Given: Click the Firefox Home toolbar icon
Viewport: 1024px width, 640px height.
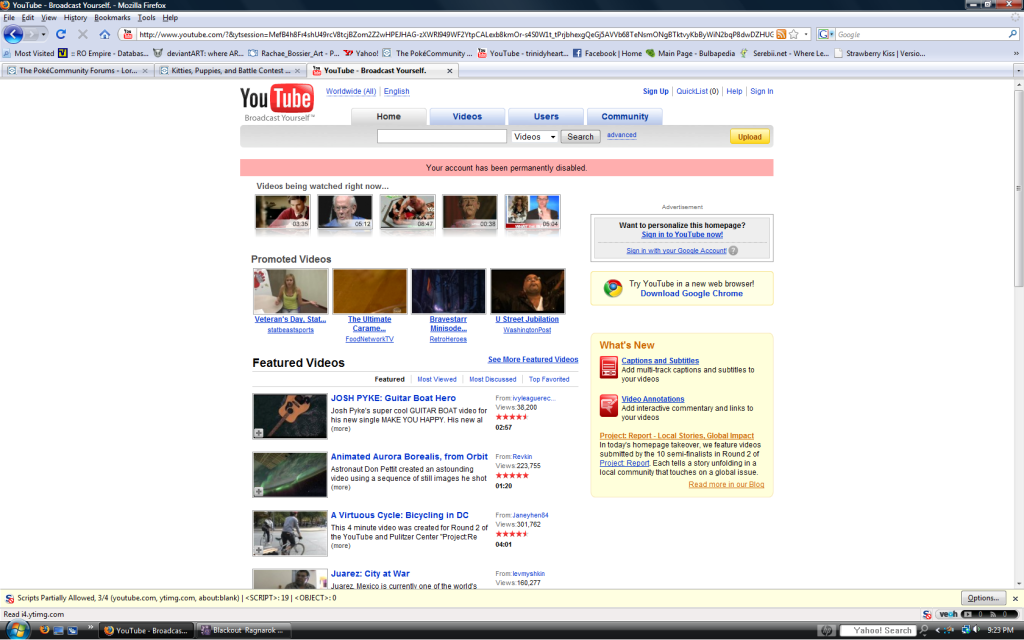Looking at the screenshot, I should point(105,34).
